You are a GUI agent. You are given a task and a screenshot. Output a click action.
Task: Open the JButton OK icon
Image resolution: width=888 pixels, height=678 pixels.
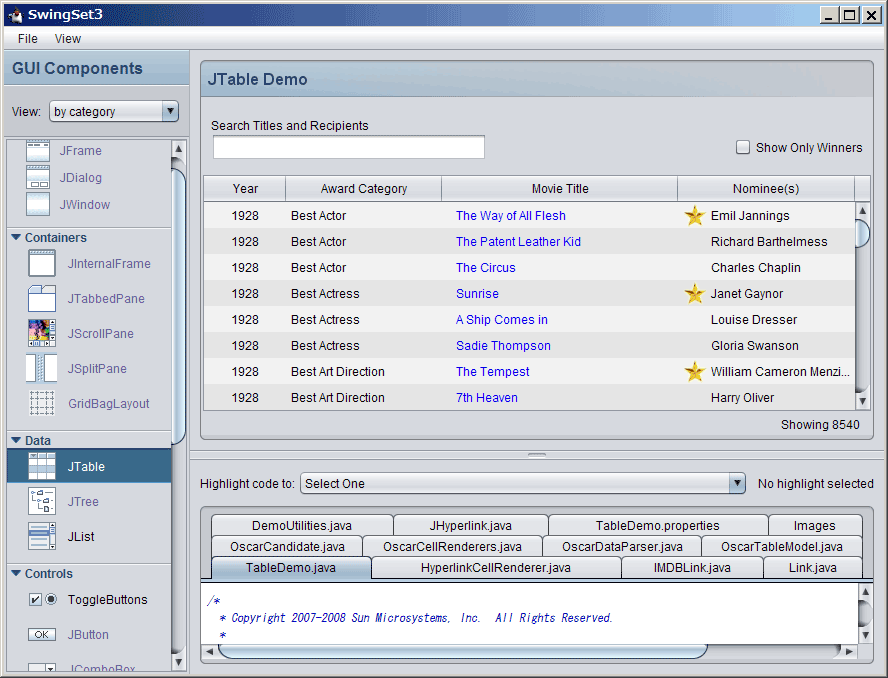pyautogui.click(x=42, y=634)
